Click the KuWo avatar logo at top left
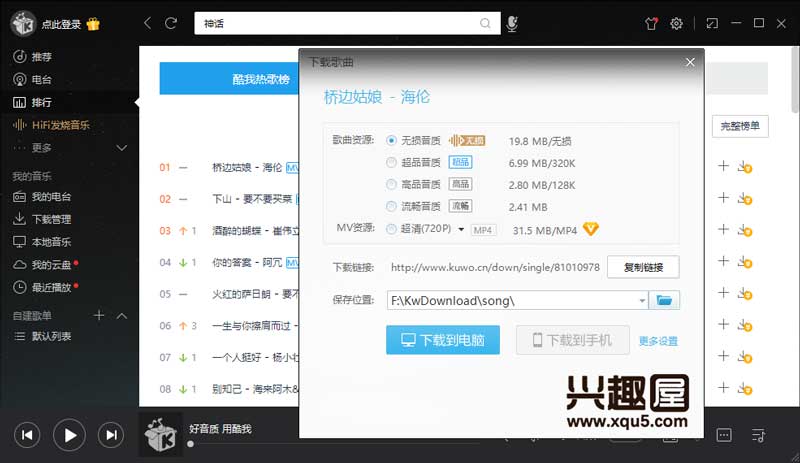The height and width of the screenshot is (463, 800). tap(23, 23)
